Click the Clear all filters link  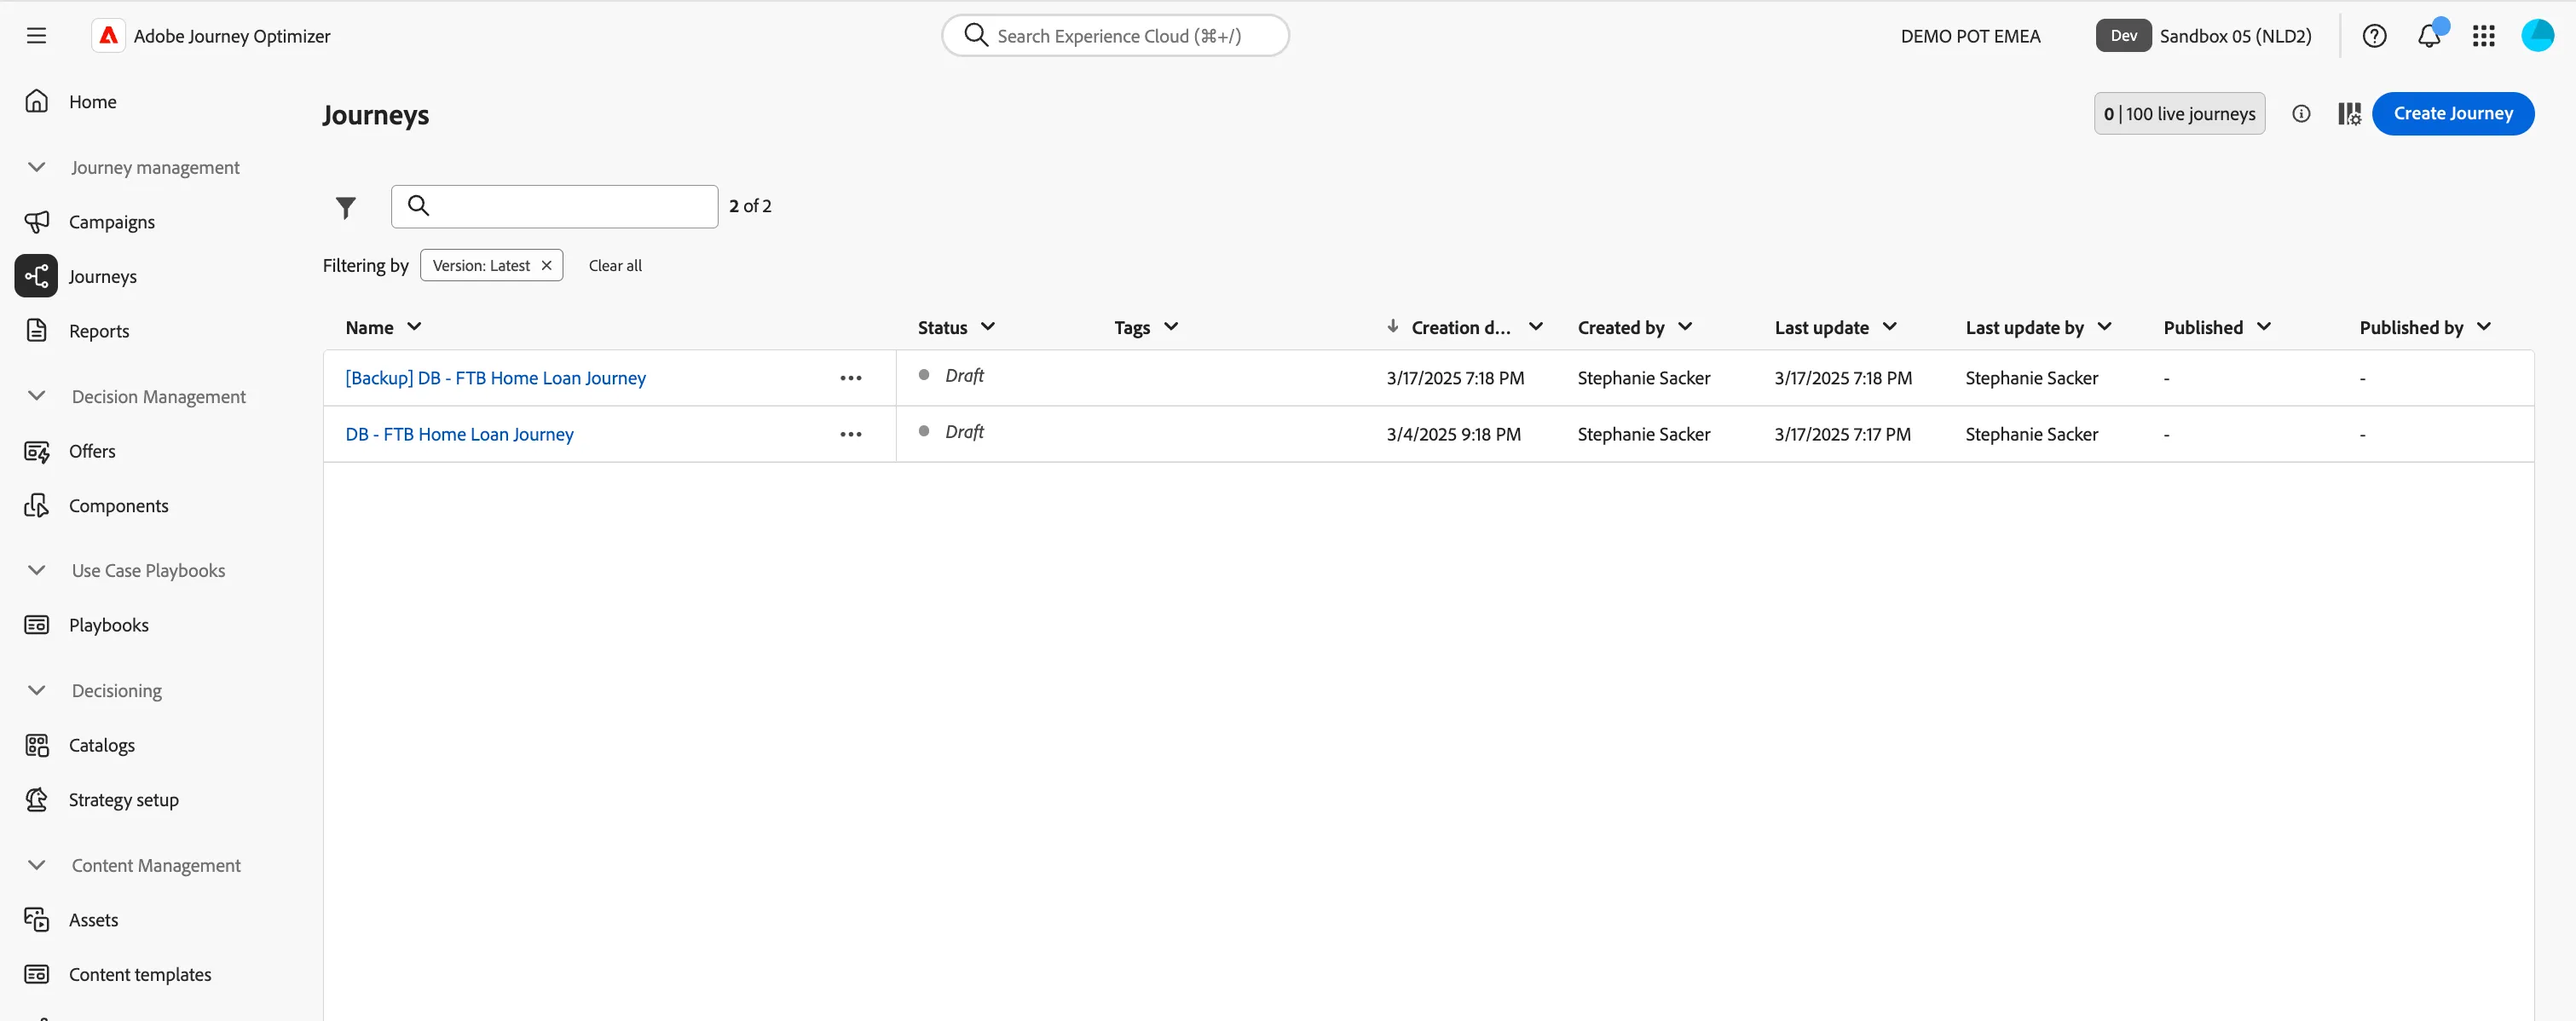[x=615, y=266]
